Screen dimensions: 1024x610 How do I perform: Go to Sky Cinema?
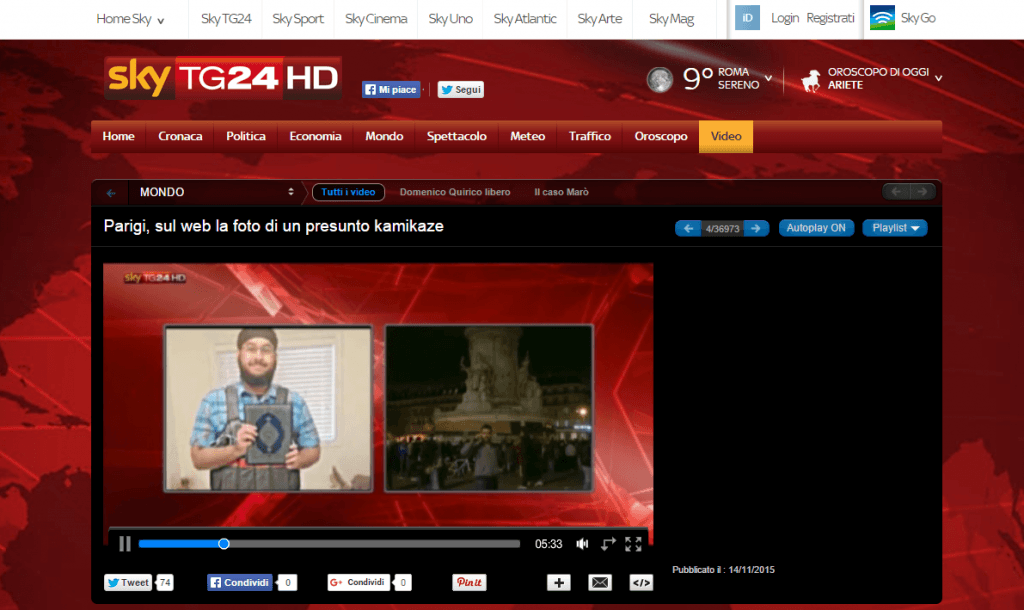(376, 19)
